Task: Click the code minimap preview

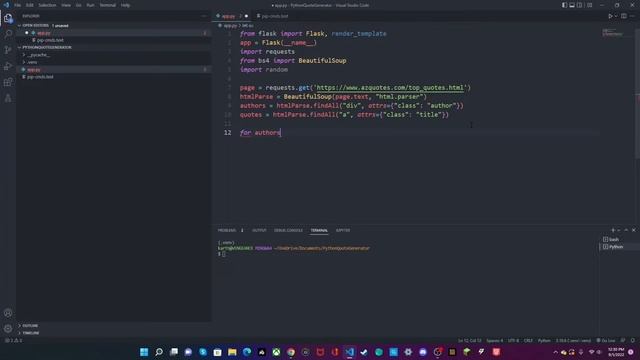Action: click(612, 33)
